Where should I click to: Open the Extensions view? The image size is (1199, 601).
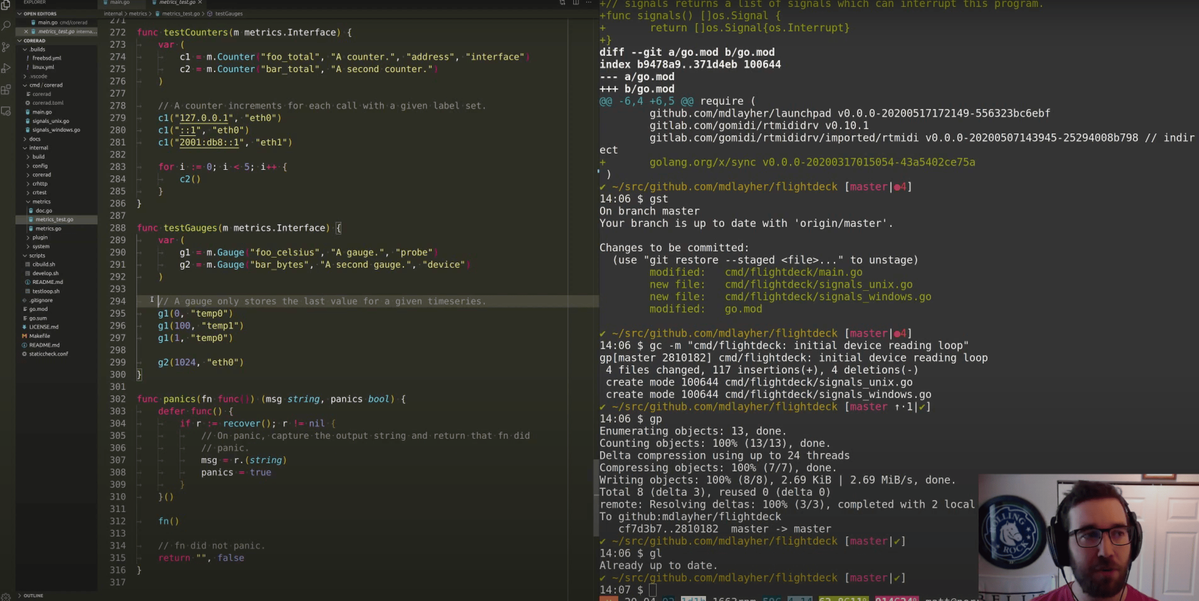(x=6, y=90)
